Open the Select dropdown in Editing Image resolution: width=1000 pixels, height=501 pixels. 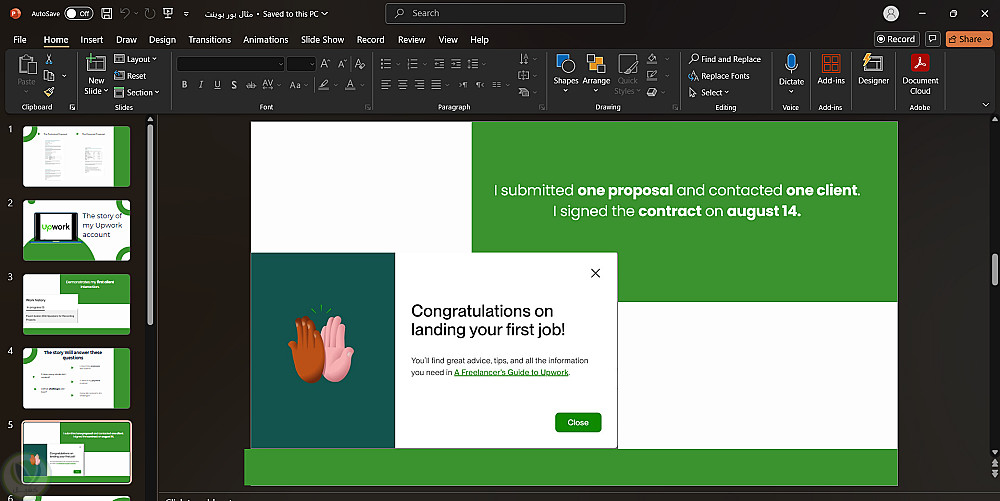click(x=709, y=92)
